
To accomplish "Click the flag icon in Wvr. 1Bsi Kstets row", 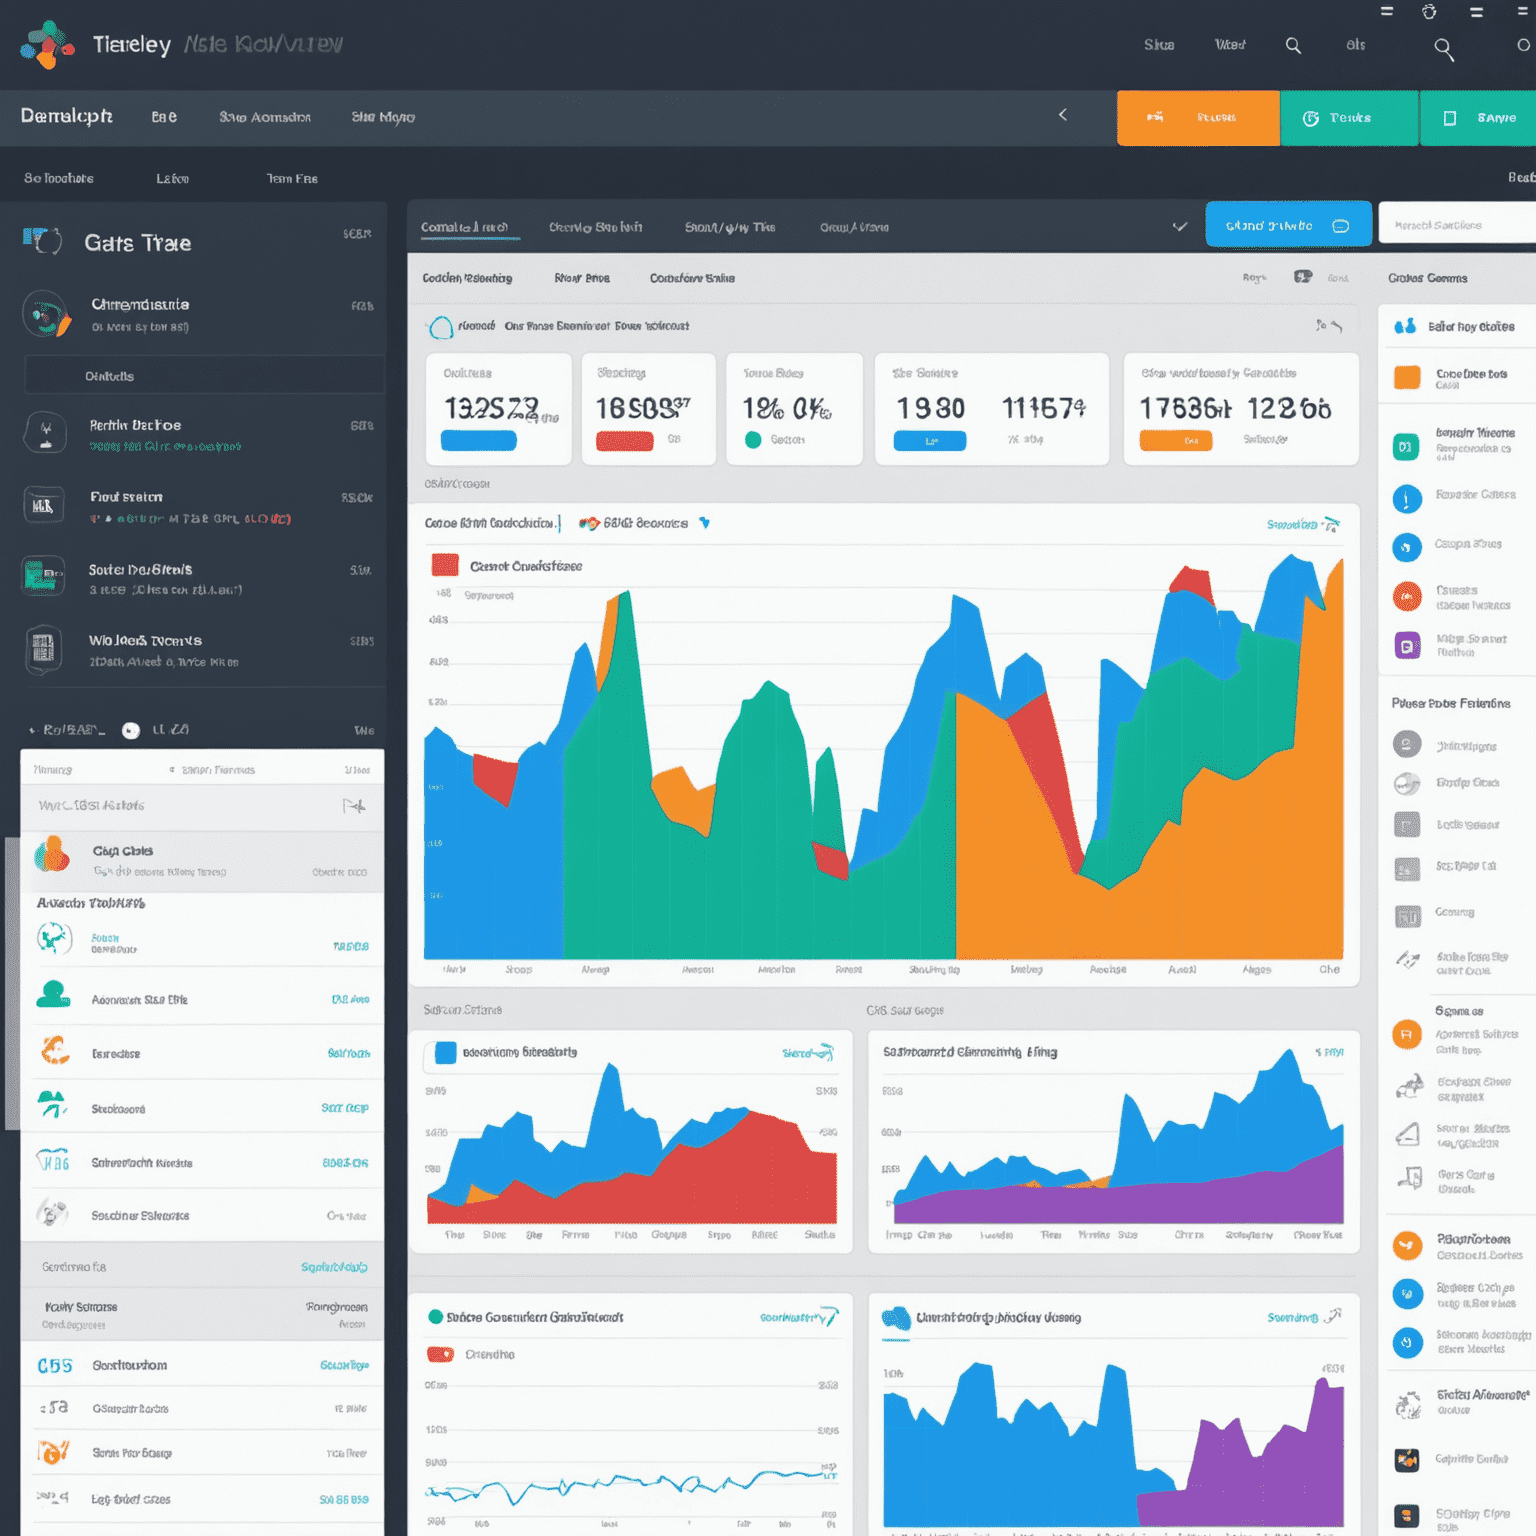I will coord(354,806).
